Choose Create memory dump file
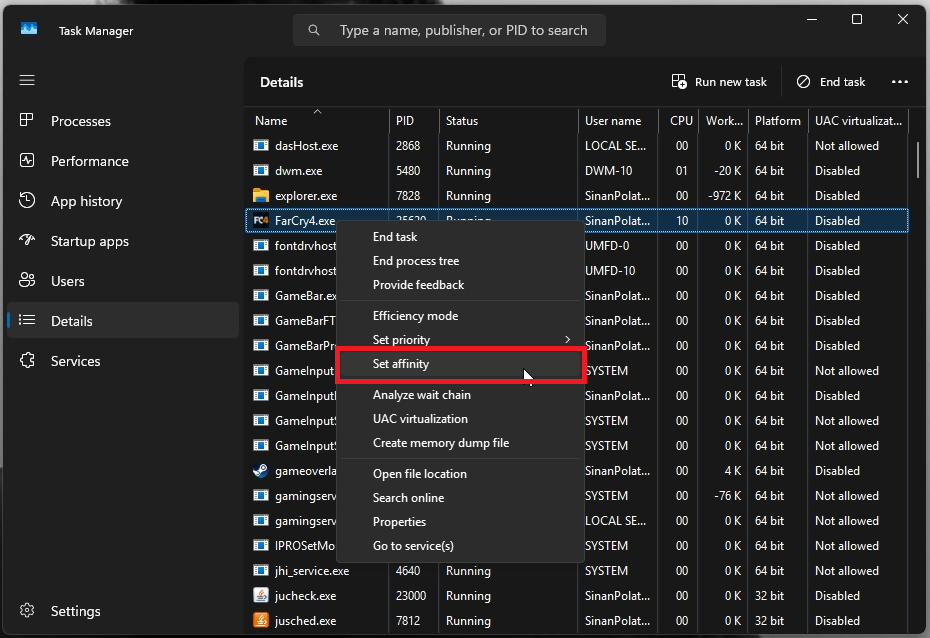This screenshot has height=638, width=930. coord(460,443)
